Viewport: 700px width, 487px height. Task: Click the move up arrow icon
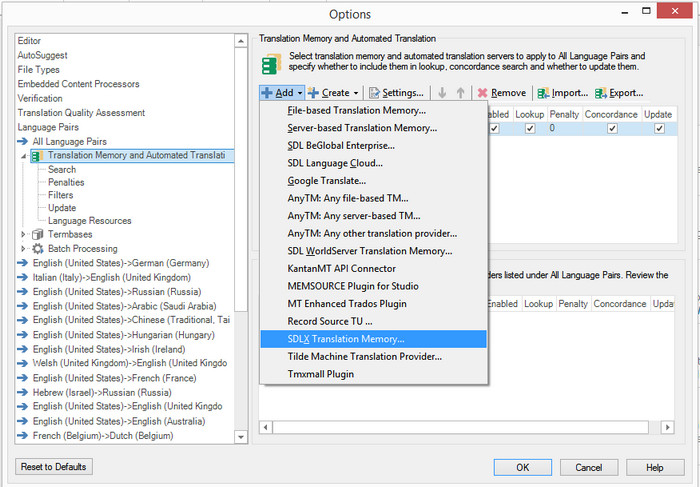coord(460,93)
